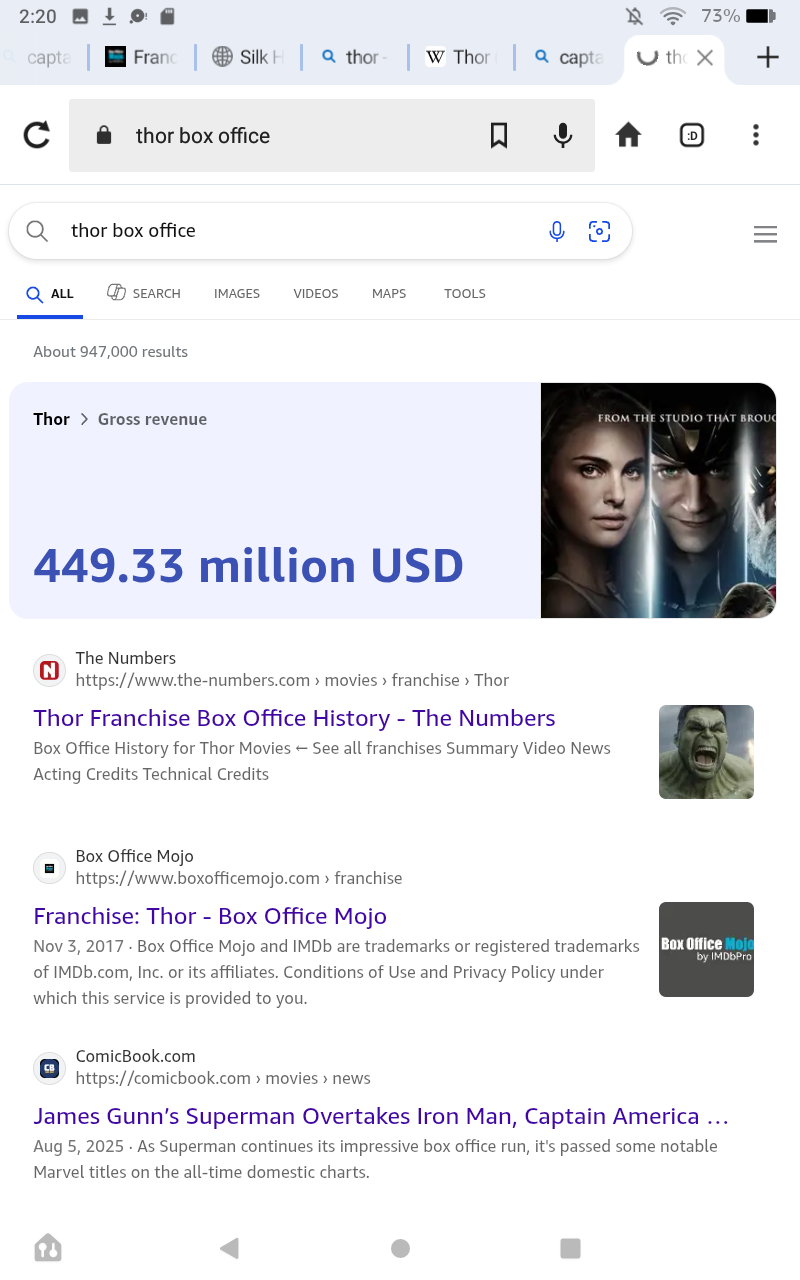Tap the Box Office Mojo site favicon
The width and height of the screenshot is (800, 1280).
49,867
